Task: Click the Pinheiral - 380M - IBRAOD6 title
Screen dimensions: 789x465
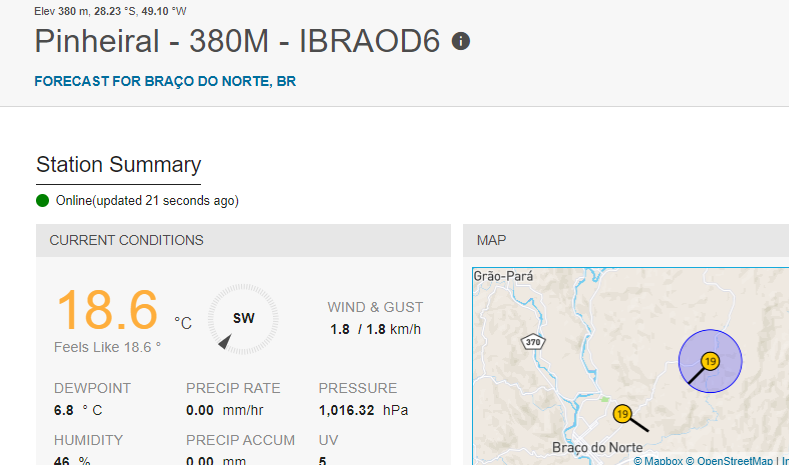Action: (x=237, y=41)
